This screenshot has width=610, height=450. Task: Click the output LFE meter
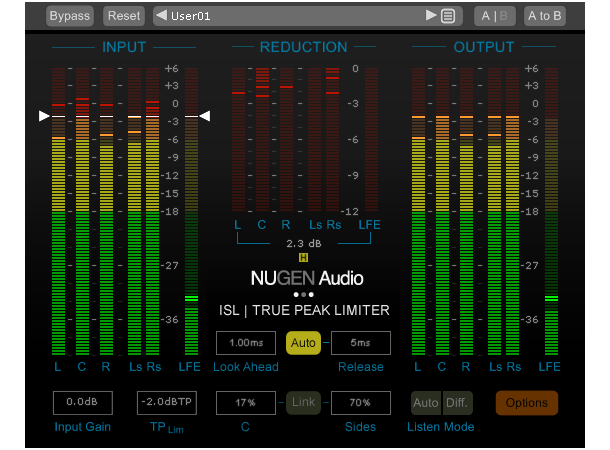(551, 211)
